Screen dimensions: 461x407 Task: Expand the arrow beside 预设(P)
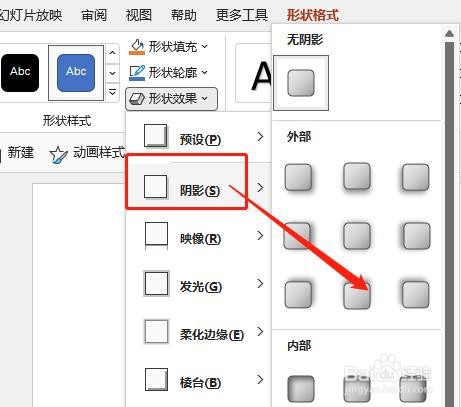260,137
